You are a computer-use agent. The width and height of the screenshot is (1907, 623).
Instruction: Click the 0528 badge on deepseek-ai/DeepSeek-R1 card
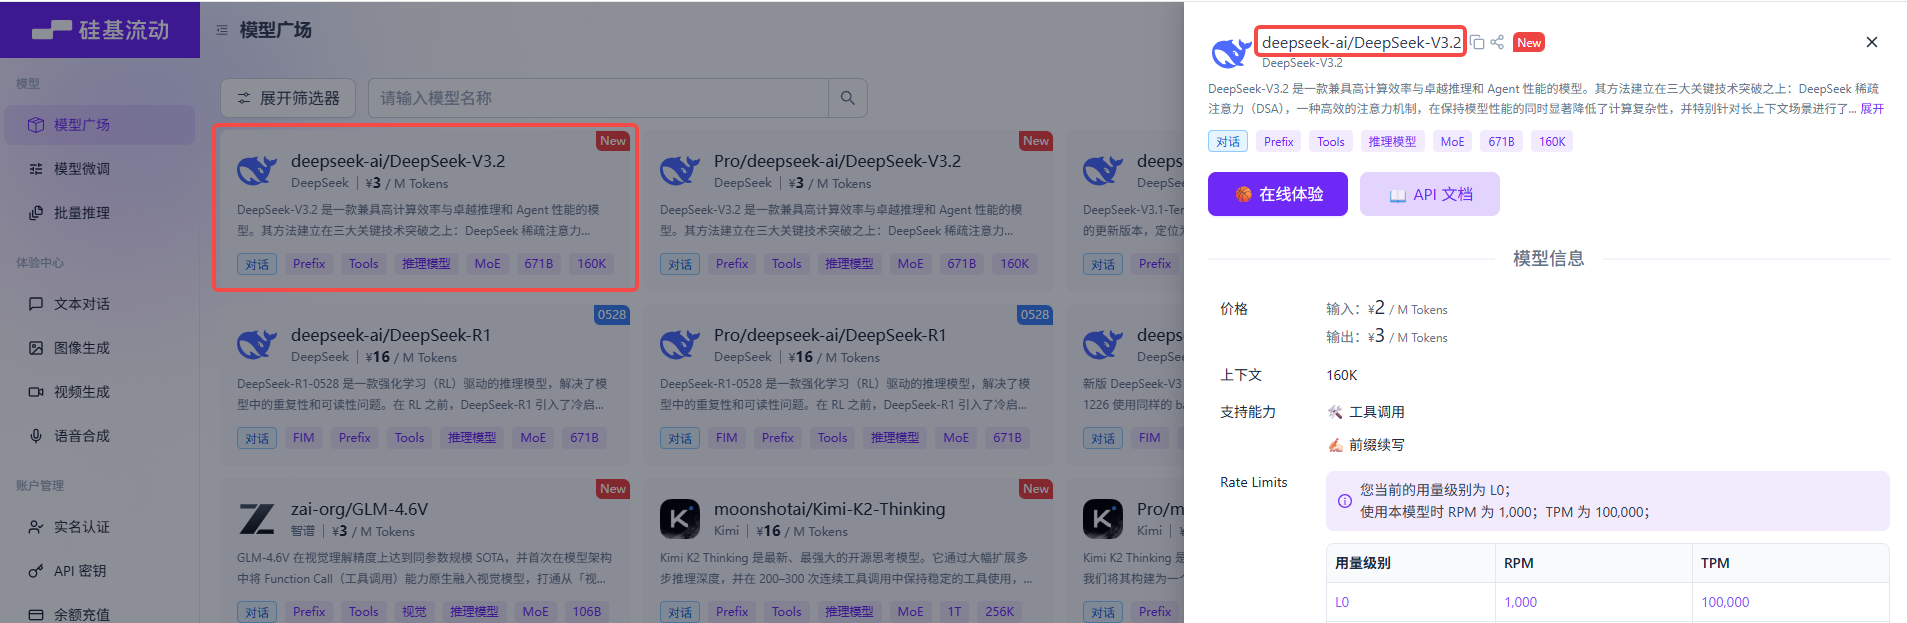[x=612, y=314]
